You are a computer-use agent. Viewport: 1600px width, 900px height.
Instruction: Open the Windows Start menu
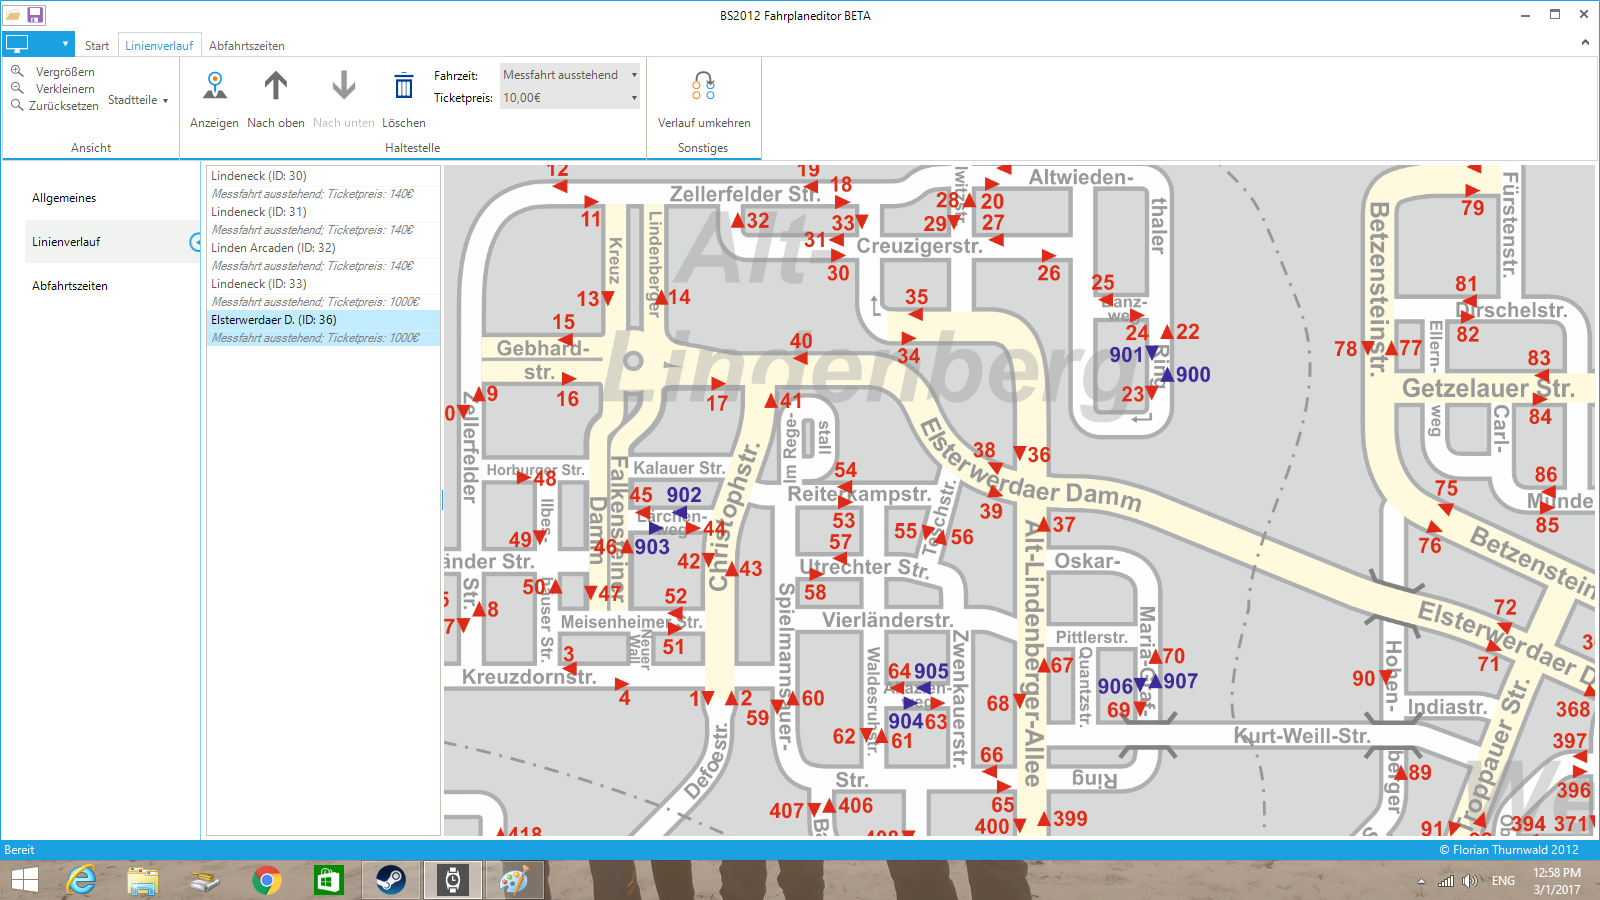25,880
